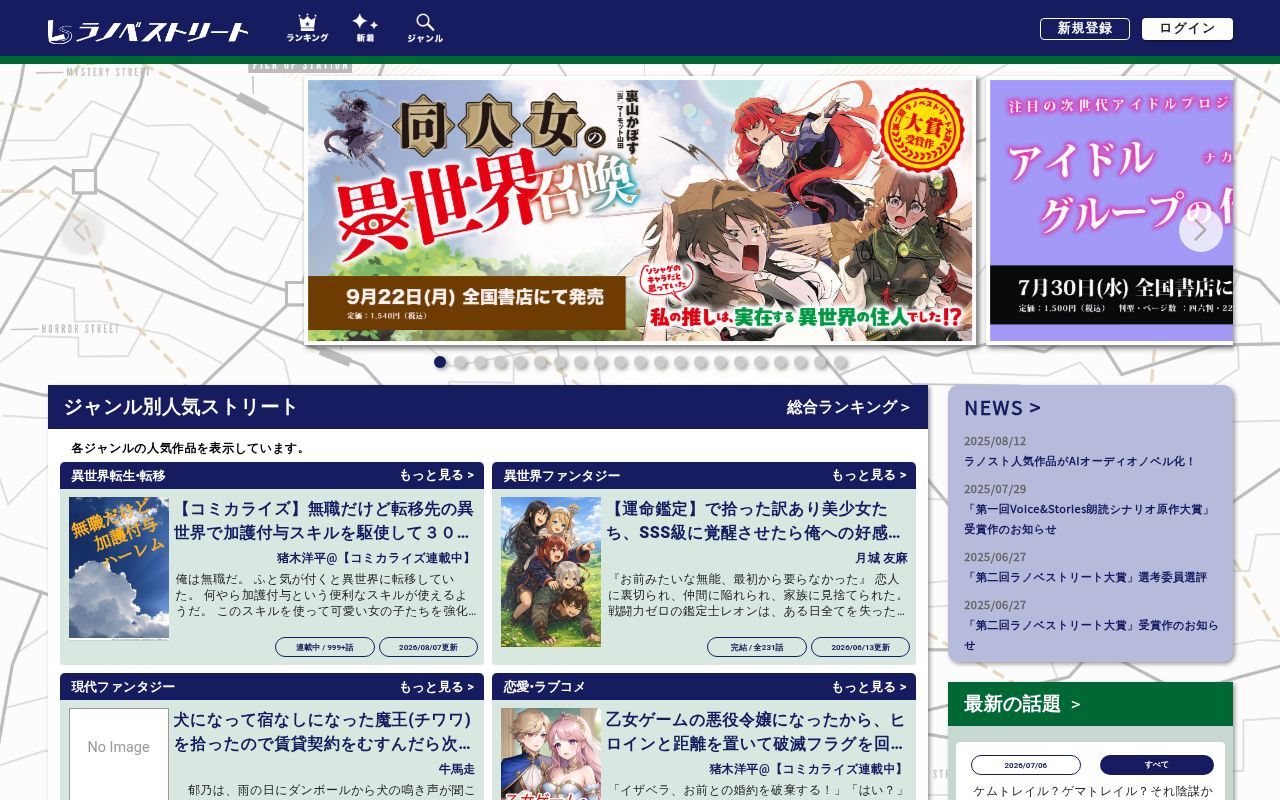Open the ラノベストリート logo home link
Image resolution: width=1280 pixels, height=800 pixels.
coord(148,32)
